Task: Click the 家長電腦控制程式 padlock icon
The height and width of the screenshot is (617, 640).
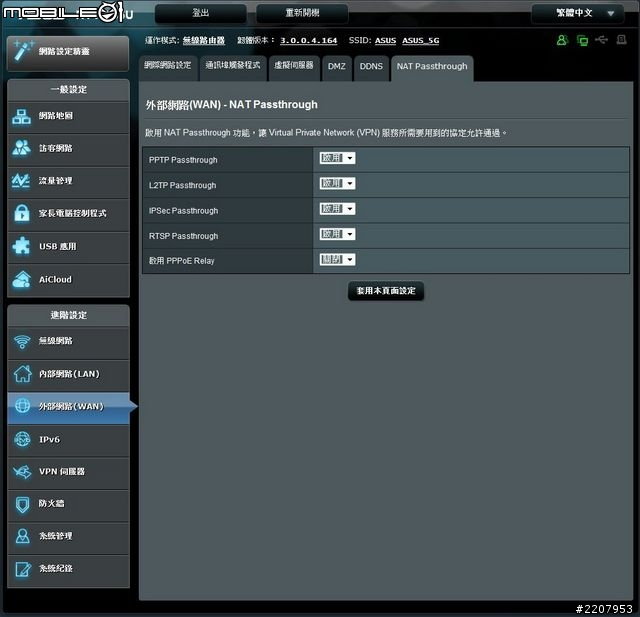Action: tap(22, 213)
